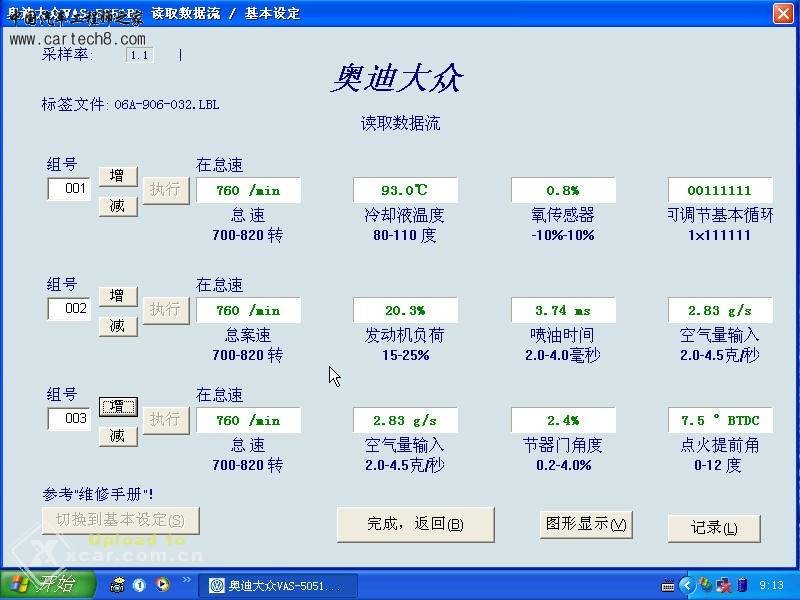
Task: Click the 3.74 ms injection time value
Action: pos(563,310)
